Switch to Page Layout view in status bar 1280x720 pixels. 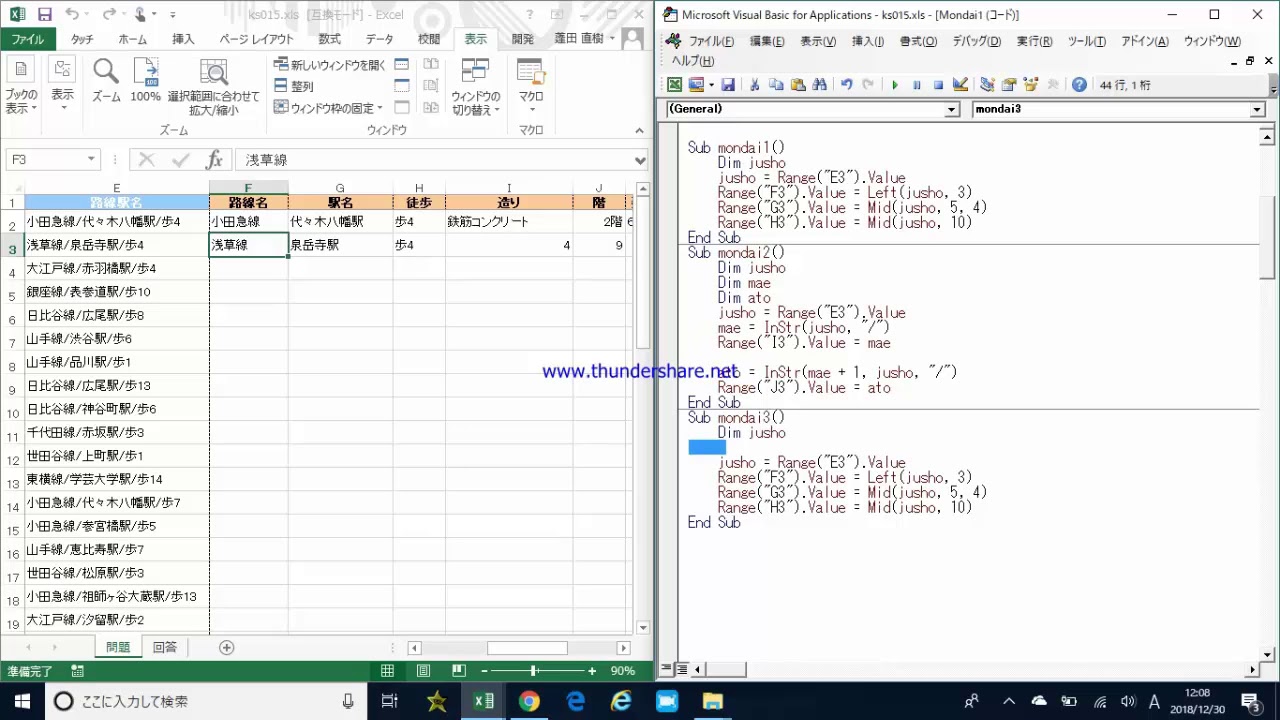point(423,671)
